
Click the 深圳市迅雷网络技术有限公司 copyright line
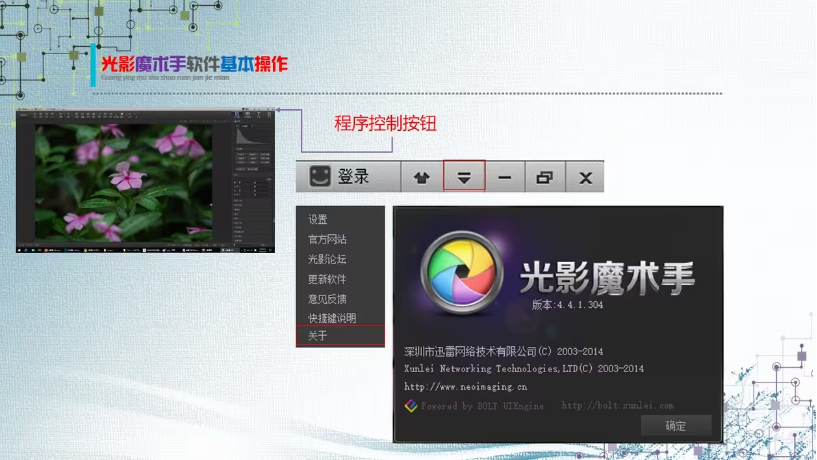(x=503, y=352)
